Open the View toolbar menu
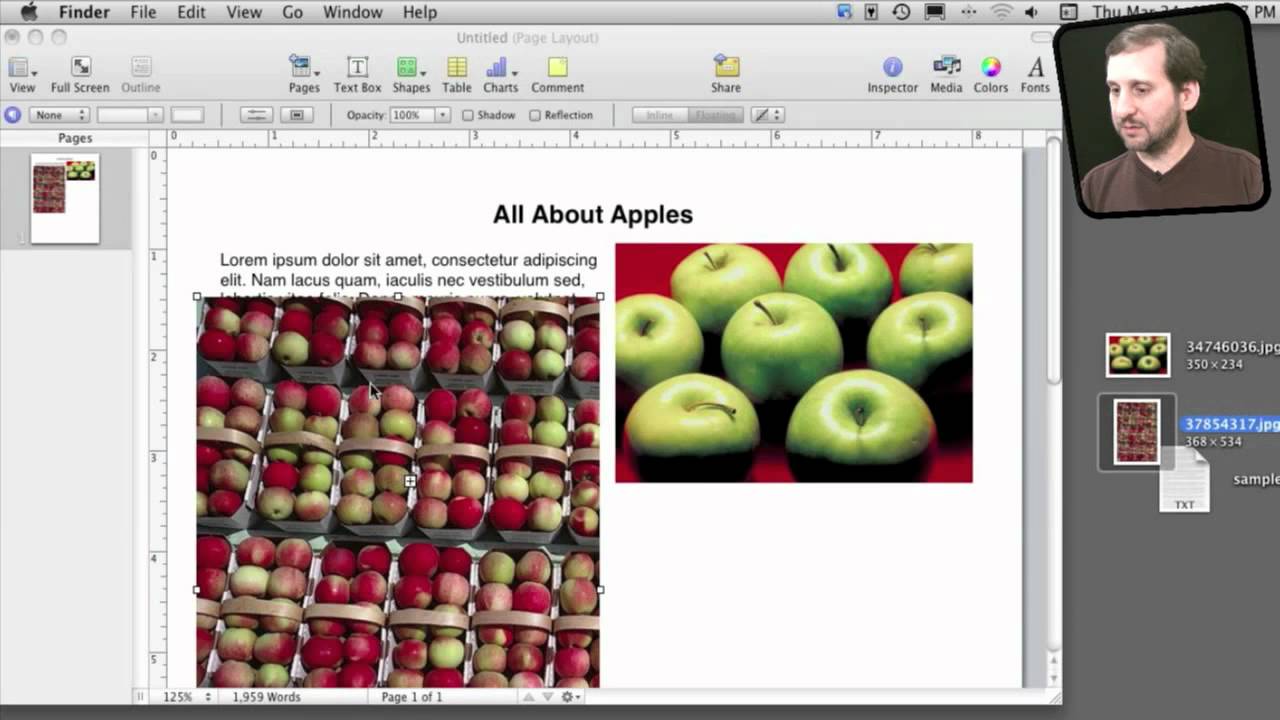Viewport: 1280px width, 720px height. click(x=22, y=75)
